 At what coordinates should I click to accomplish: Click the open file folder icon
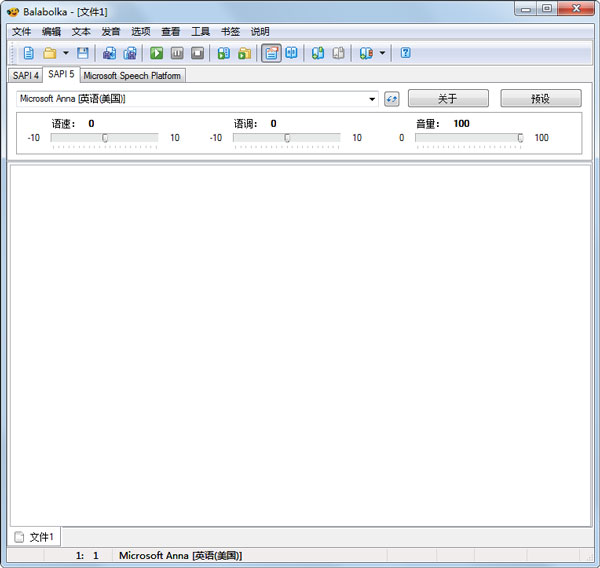(x=49, y=53)
